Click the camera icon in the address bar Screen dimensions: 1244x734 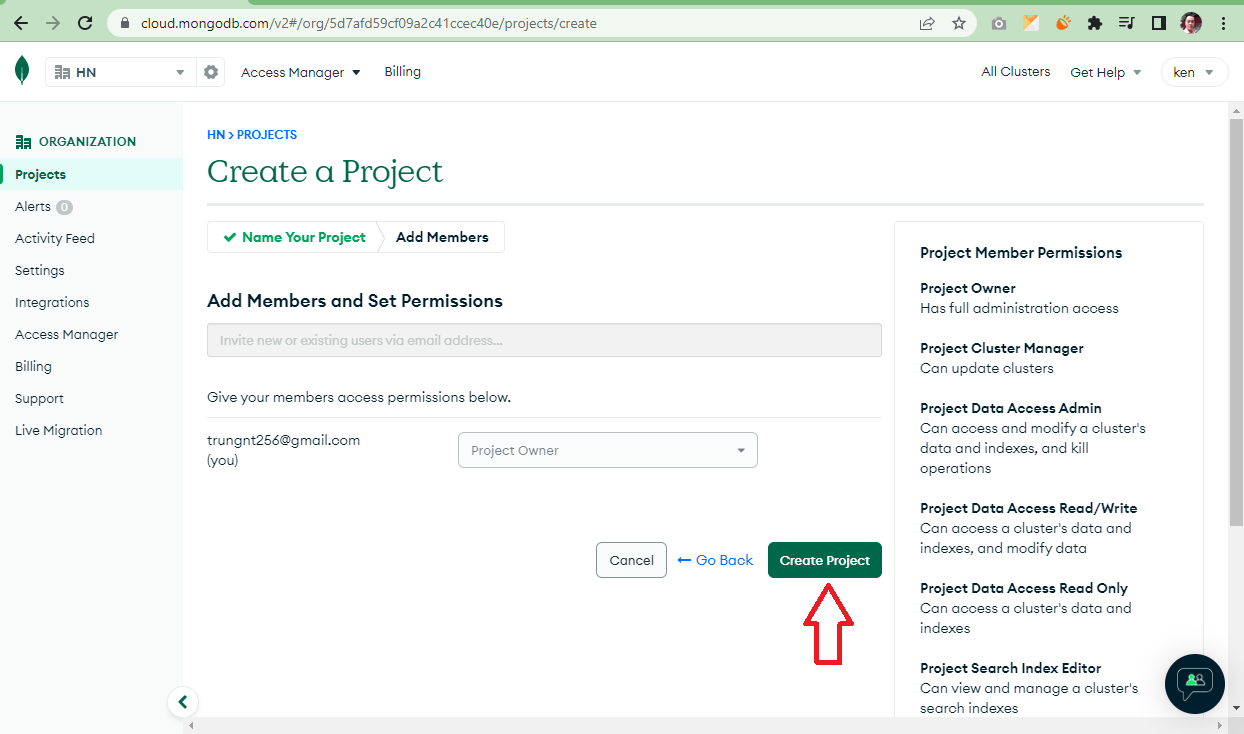coord(998,21)
